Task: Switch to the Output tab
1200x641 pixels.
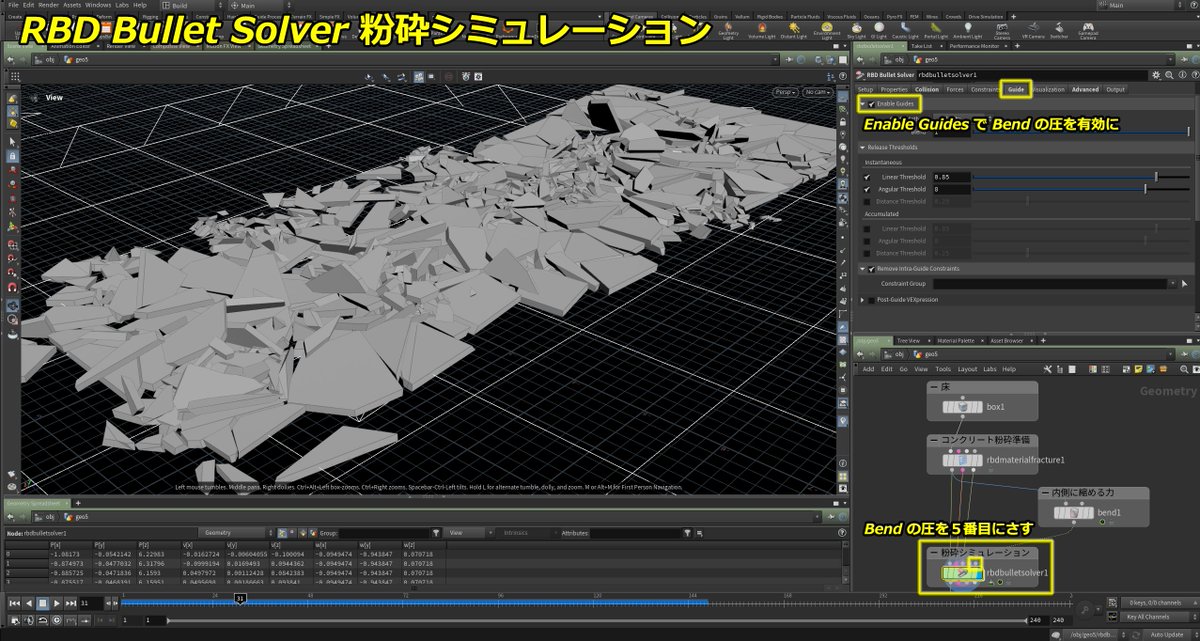Action: point(1115,89)
